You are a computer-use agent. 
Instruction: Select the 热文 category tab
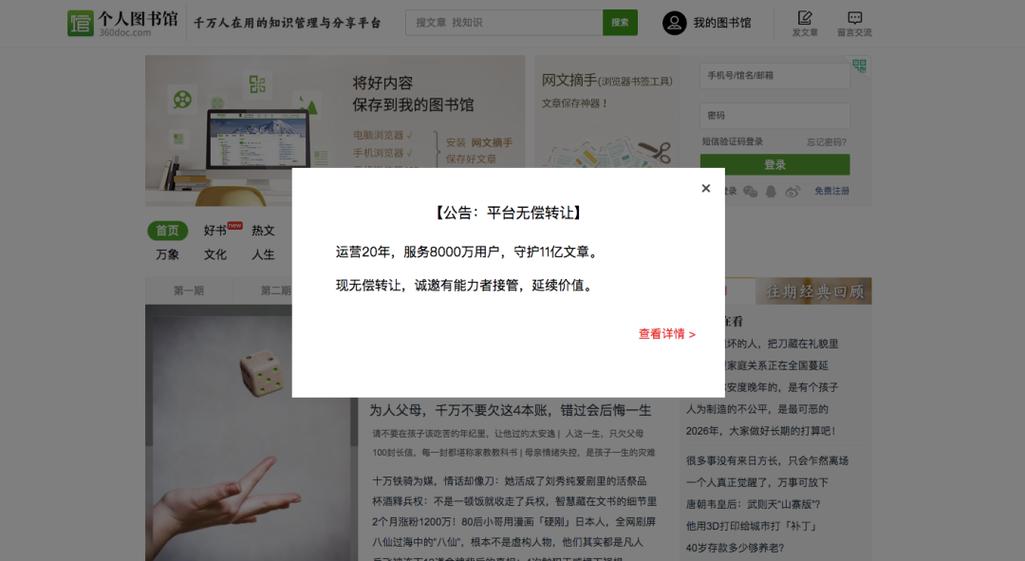[263, 230]
